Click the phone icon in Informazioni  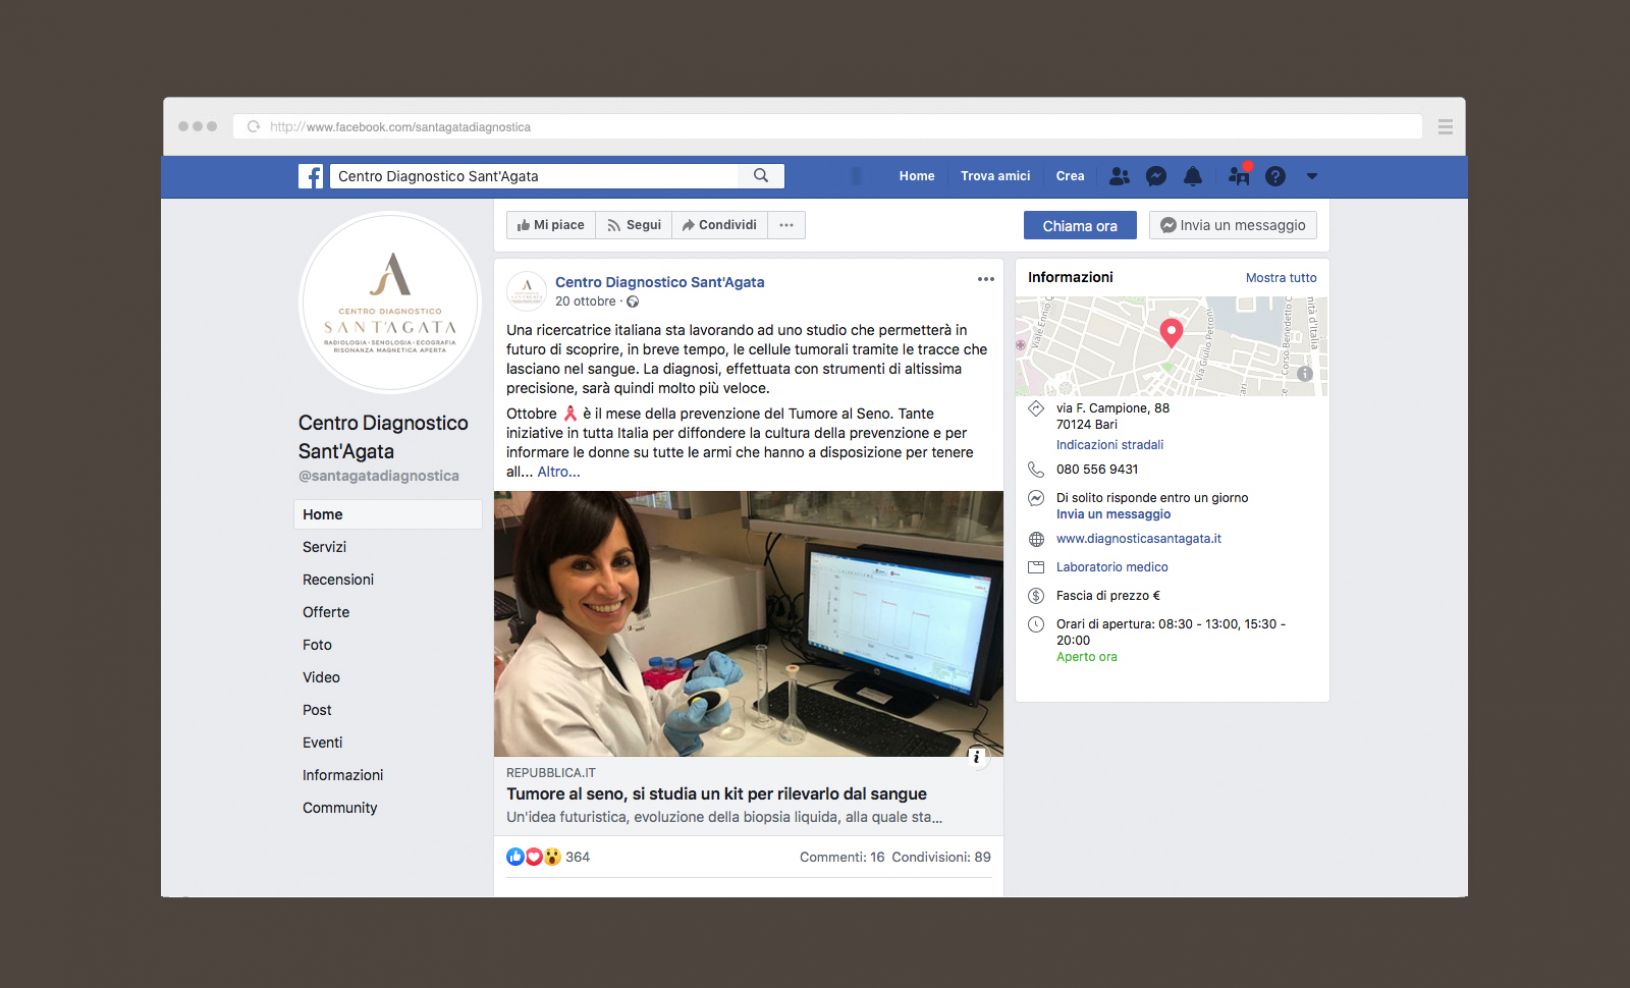pyautogui.click(x=1036, y=470)
